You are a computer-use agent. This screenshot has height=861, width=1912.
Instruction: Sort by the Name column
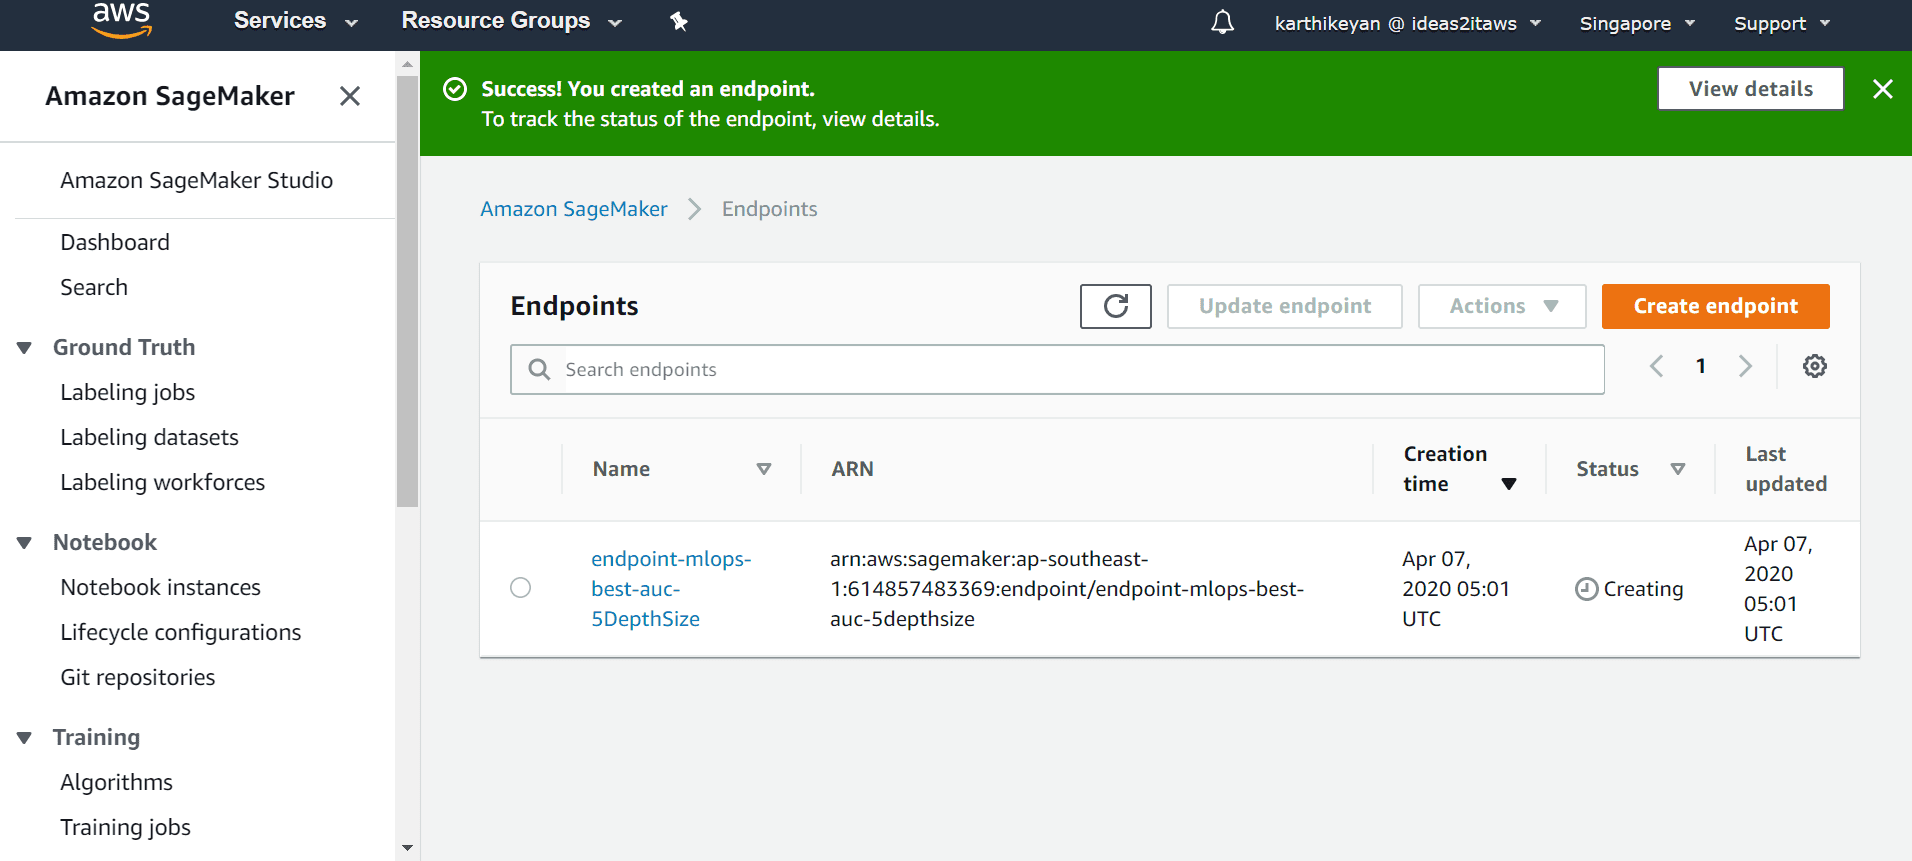coord(764,469)
